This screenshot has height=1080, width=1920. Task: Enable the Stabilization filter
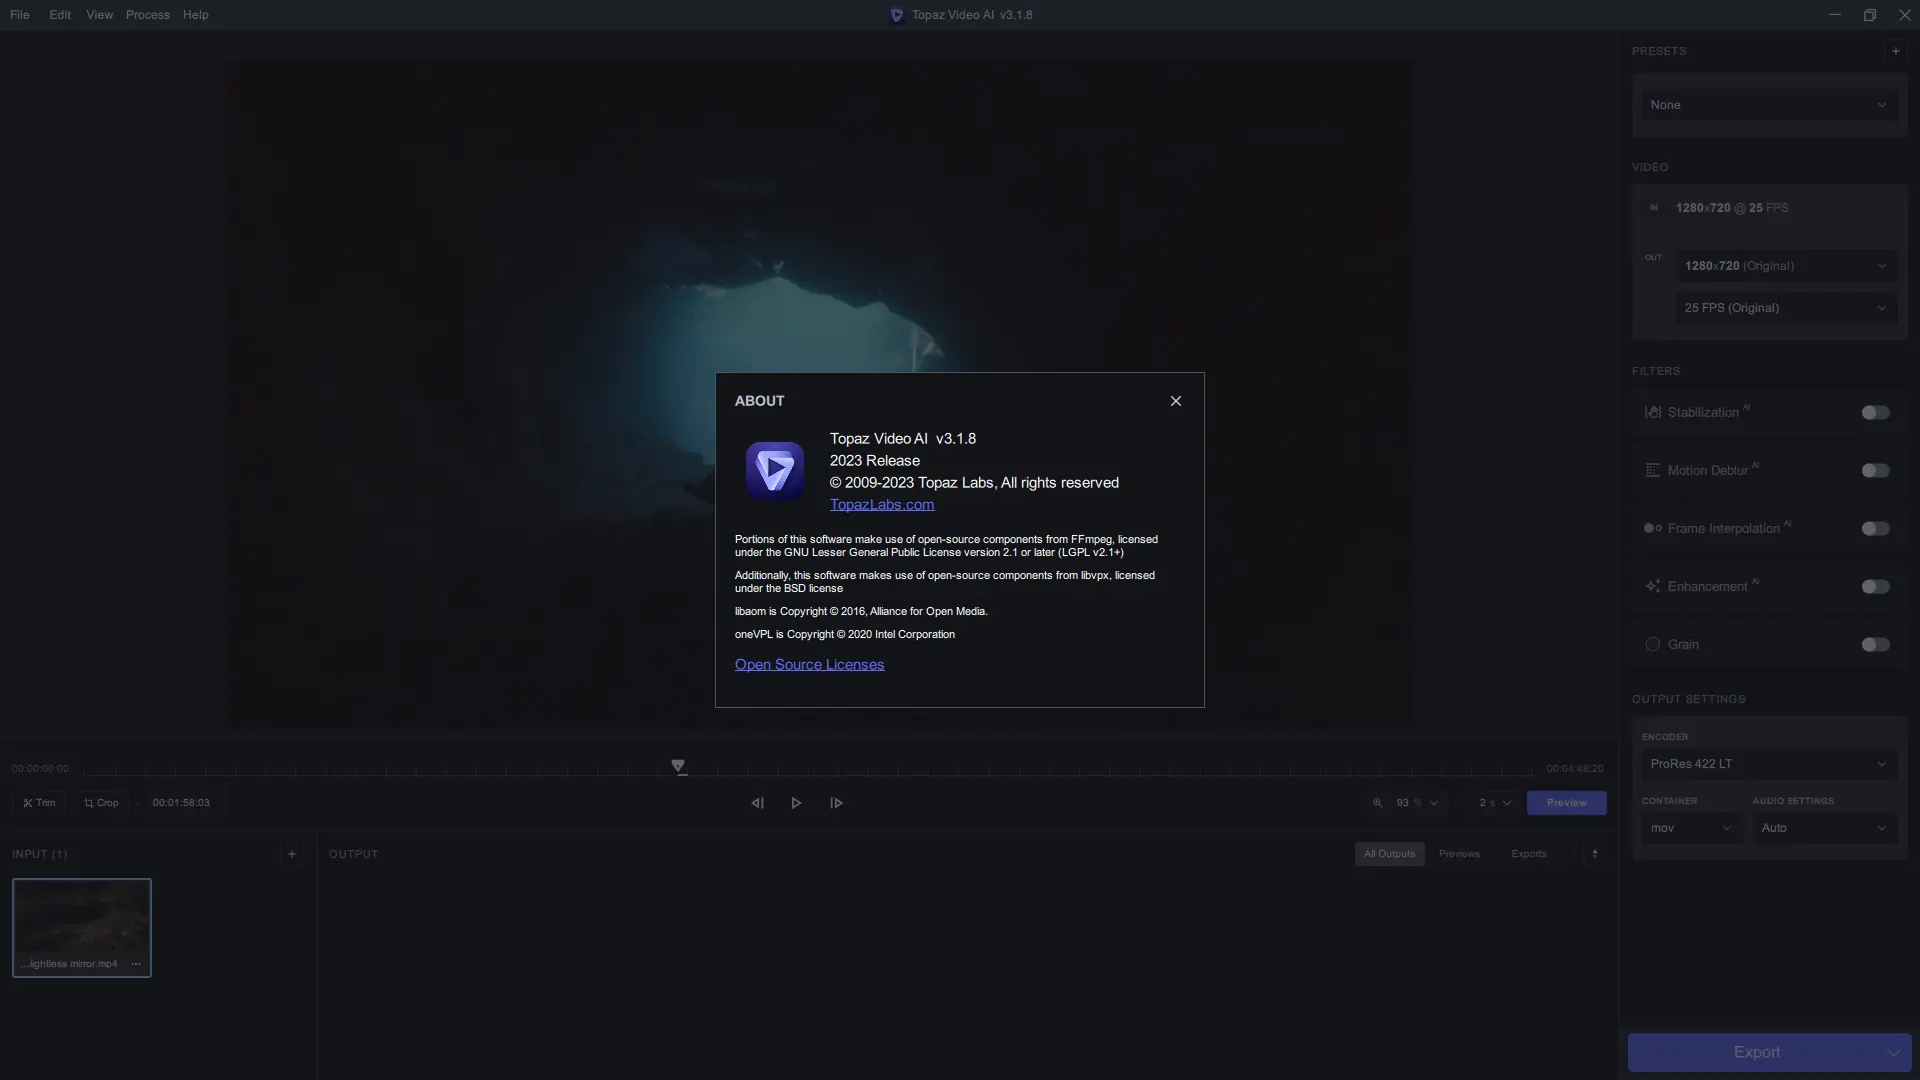pyautogui.click(x=1875, y=413)
